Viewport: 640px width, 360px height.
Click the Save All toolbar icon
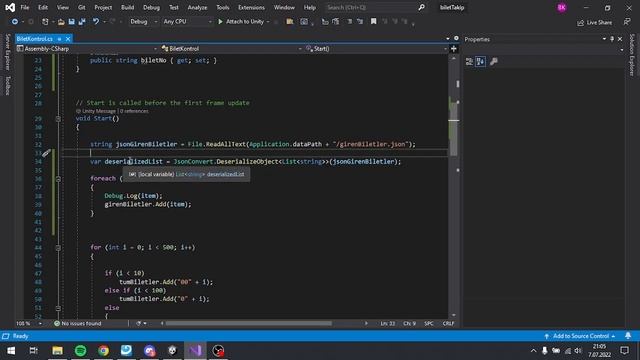pyautogui.click(x=82, y=22)
